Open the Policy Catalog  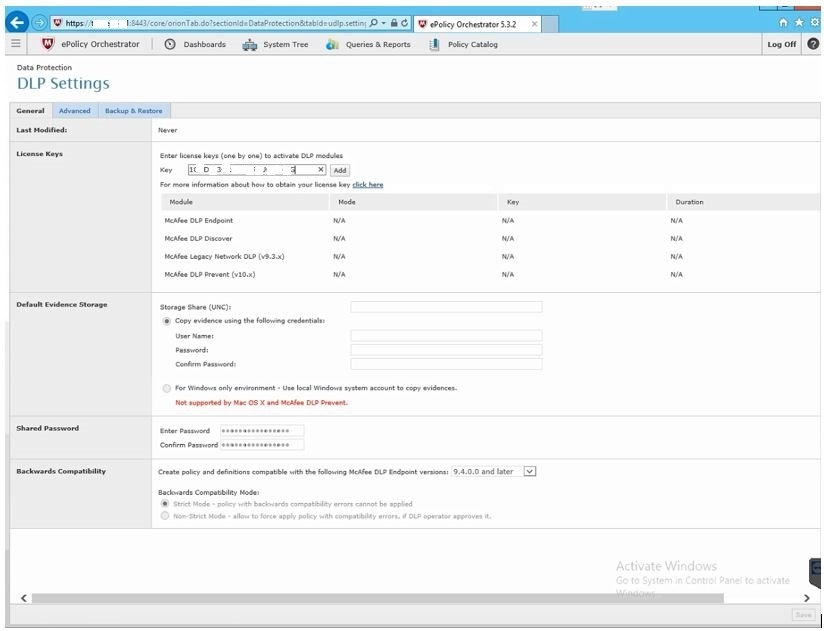[x=463, y=44]
